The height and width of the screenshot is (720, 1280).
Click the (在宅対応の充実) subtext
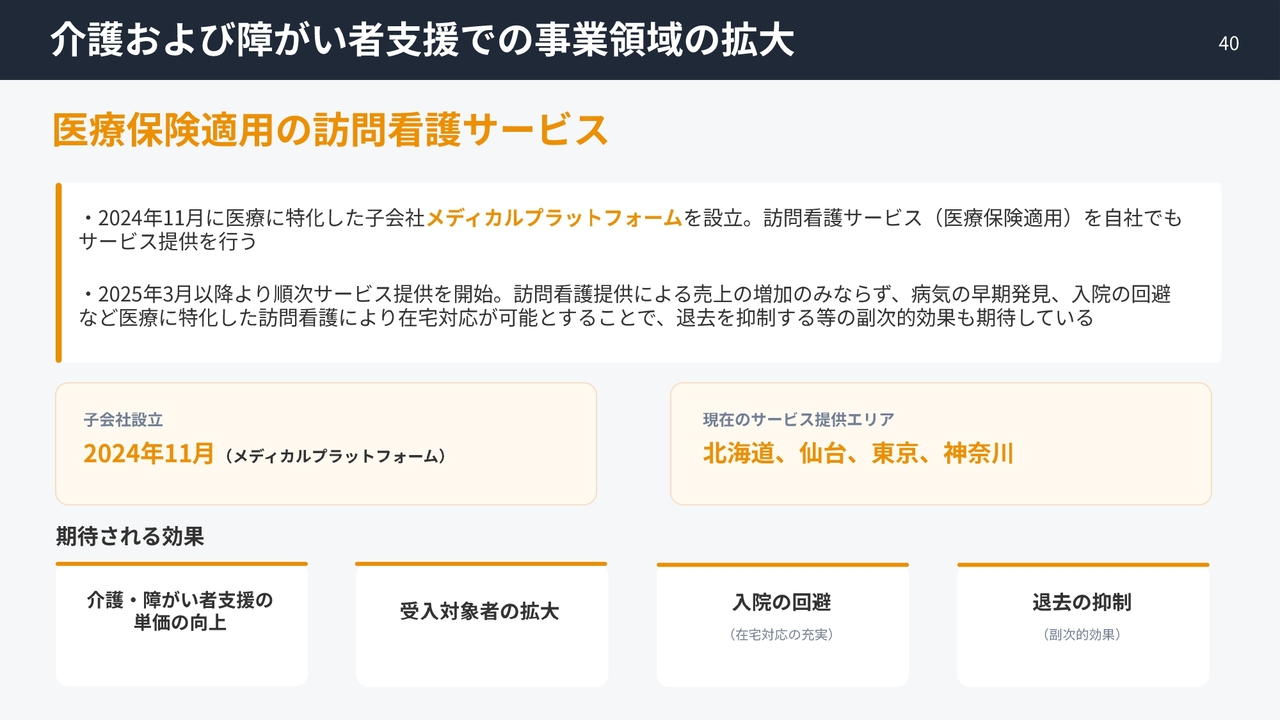[x=782, y=635]
